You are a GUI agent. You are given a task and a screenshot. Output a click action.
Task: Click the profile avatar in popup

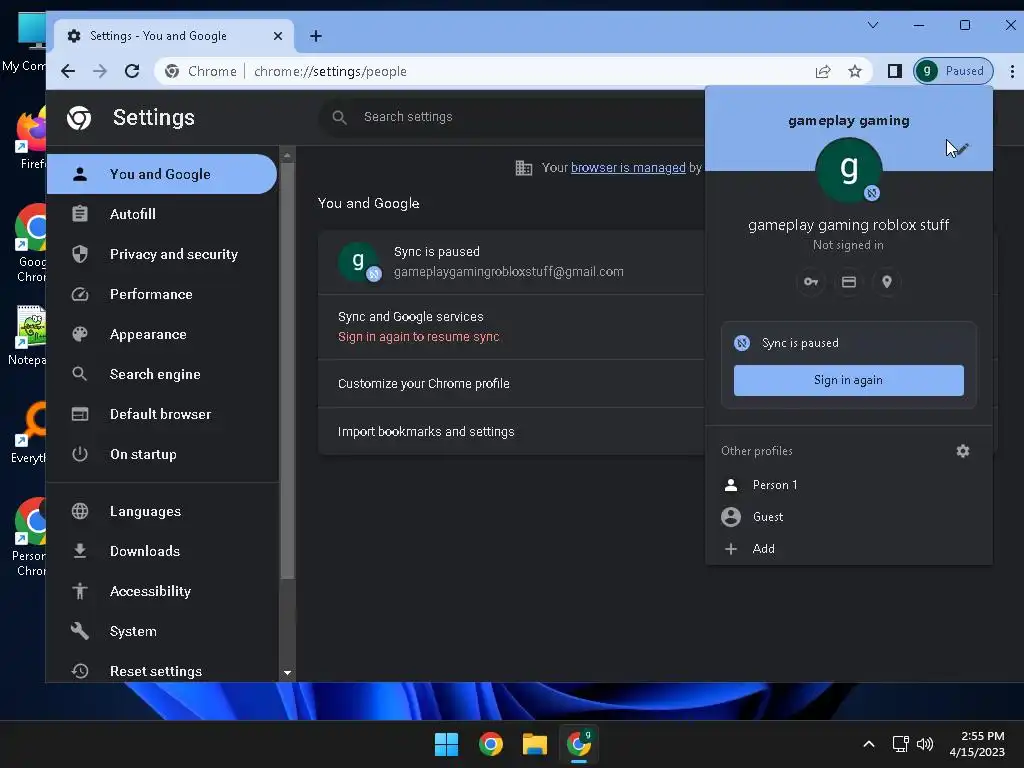[x=848, y=170]
